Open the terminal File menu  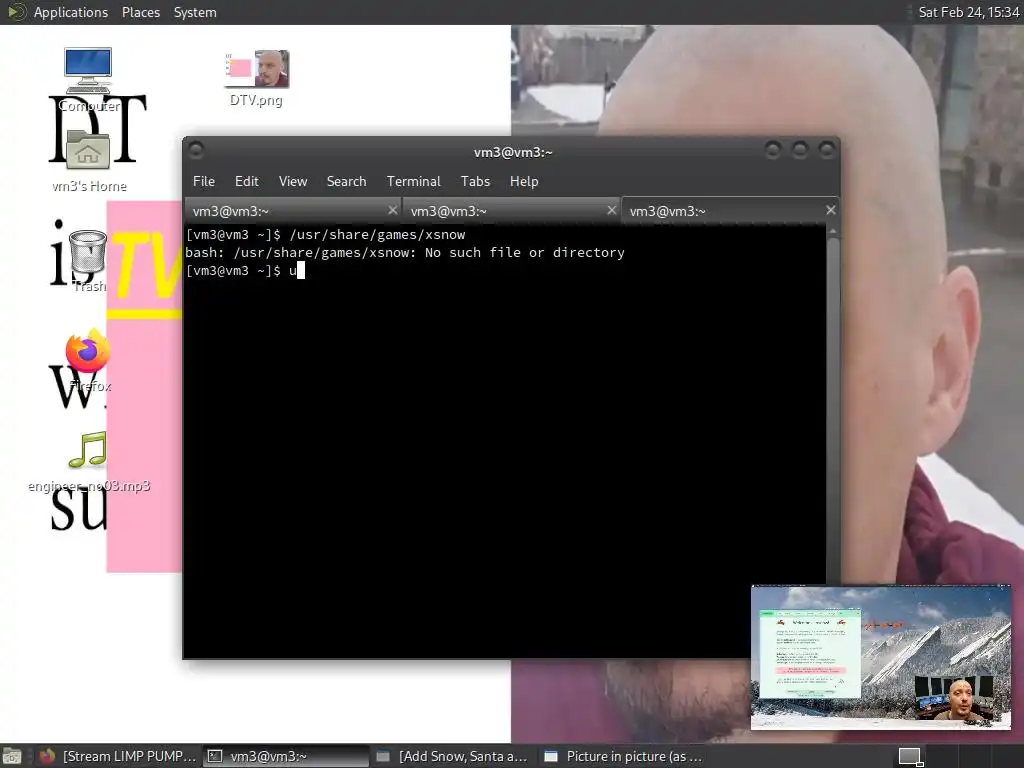click(204, 181)
